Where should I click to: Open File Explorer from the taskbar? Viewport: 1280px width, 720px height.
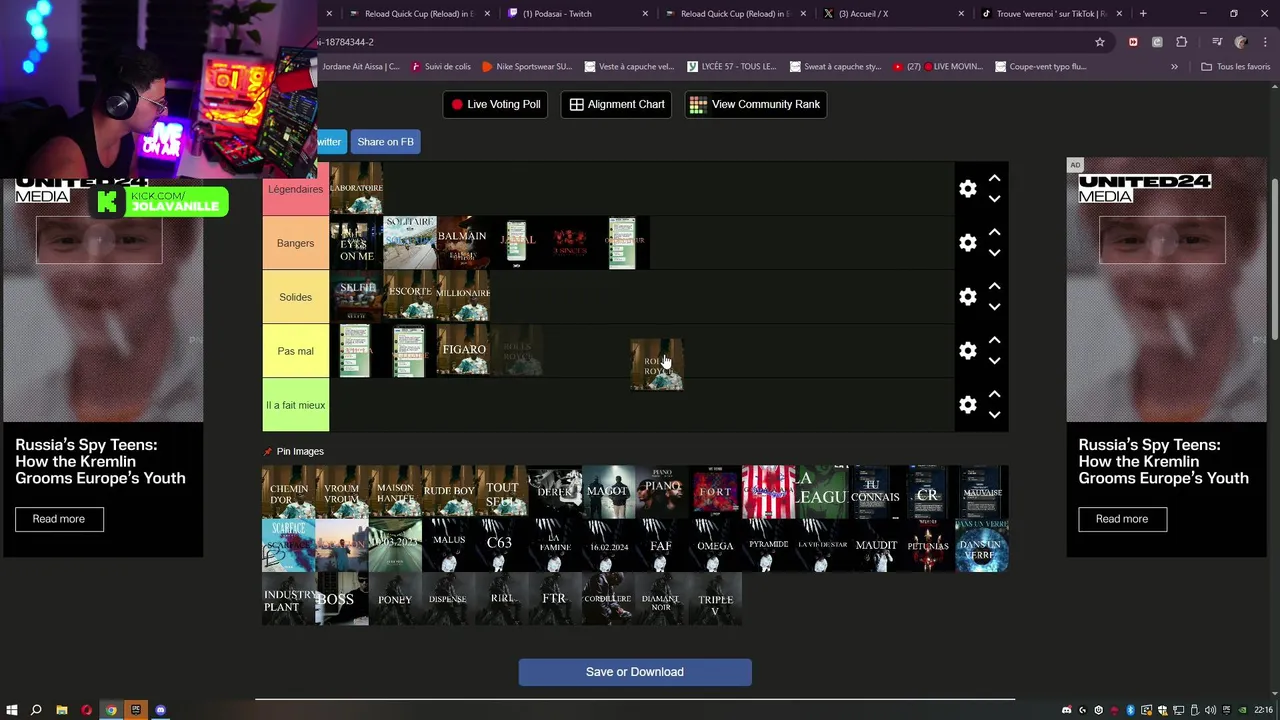[61, 710]
